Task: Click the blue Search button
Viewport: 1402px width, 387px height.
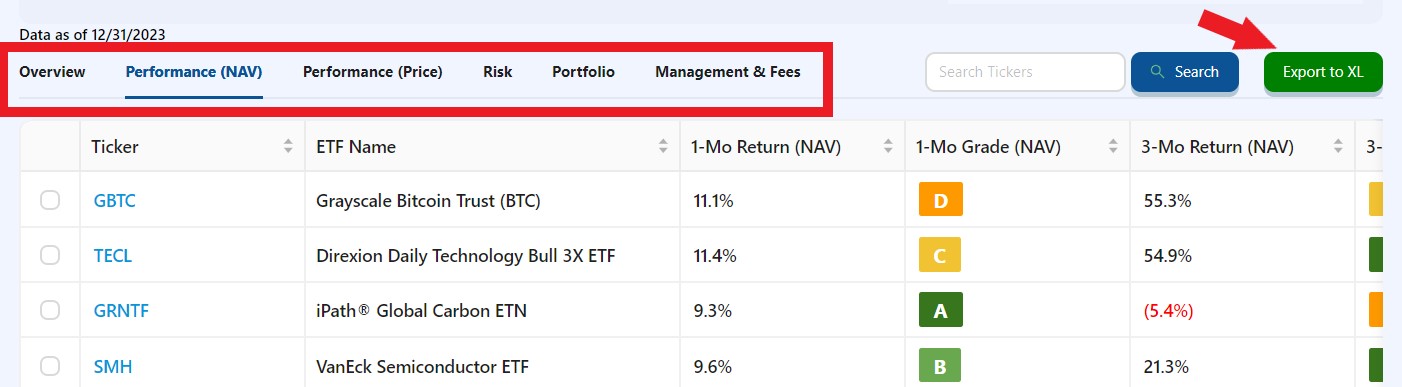Action: tap(1185, 72)
